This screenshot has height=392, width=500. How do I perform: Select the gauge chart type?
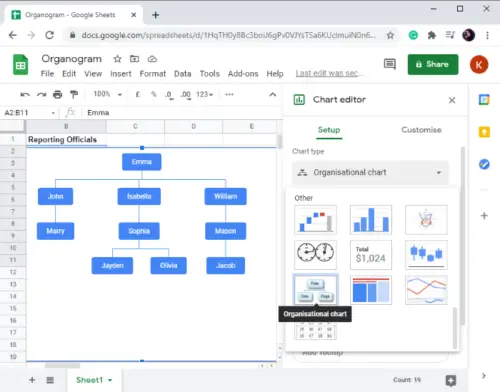[x=315, y=255]
